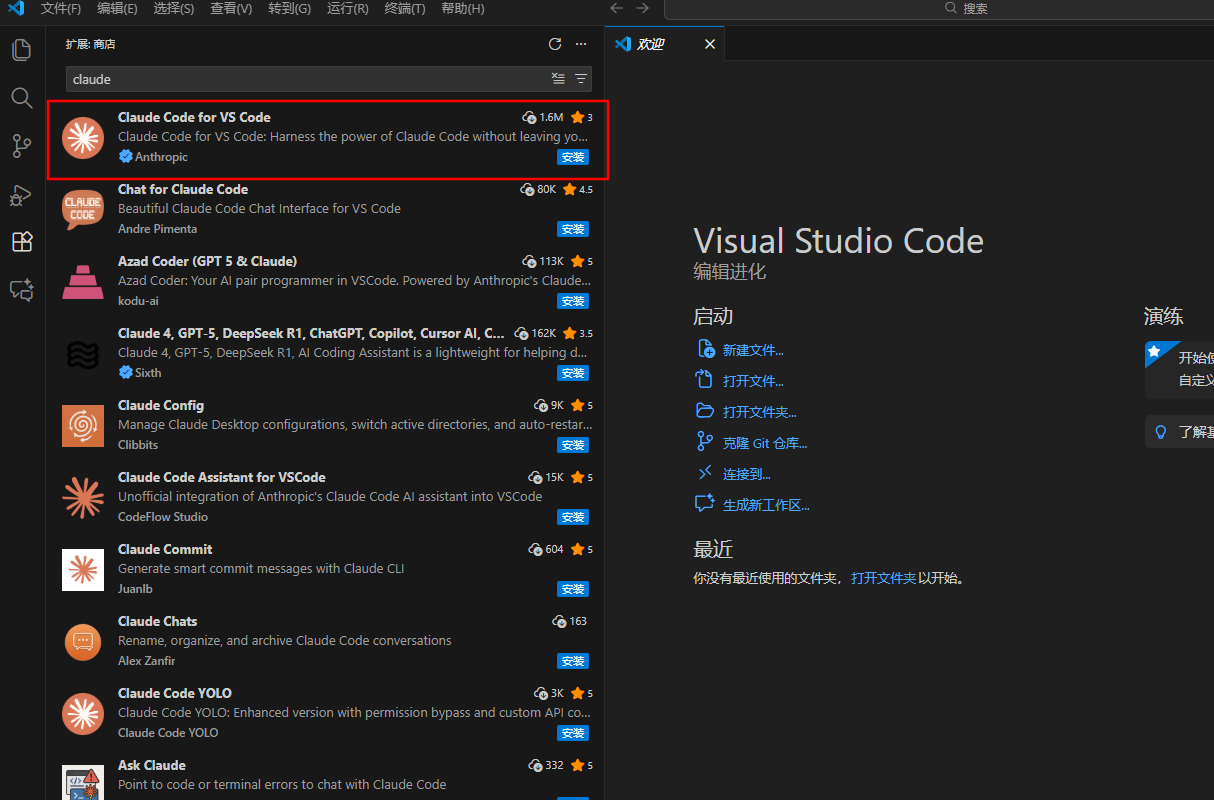1214x800 pixels.
Task: Install the Sixth AI coding extension
Action: click(x=573, y=373)
